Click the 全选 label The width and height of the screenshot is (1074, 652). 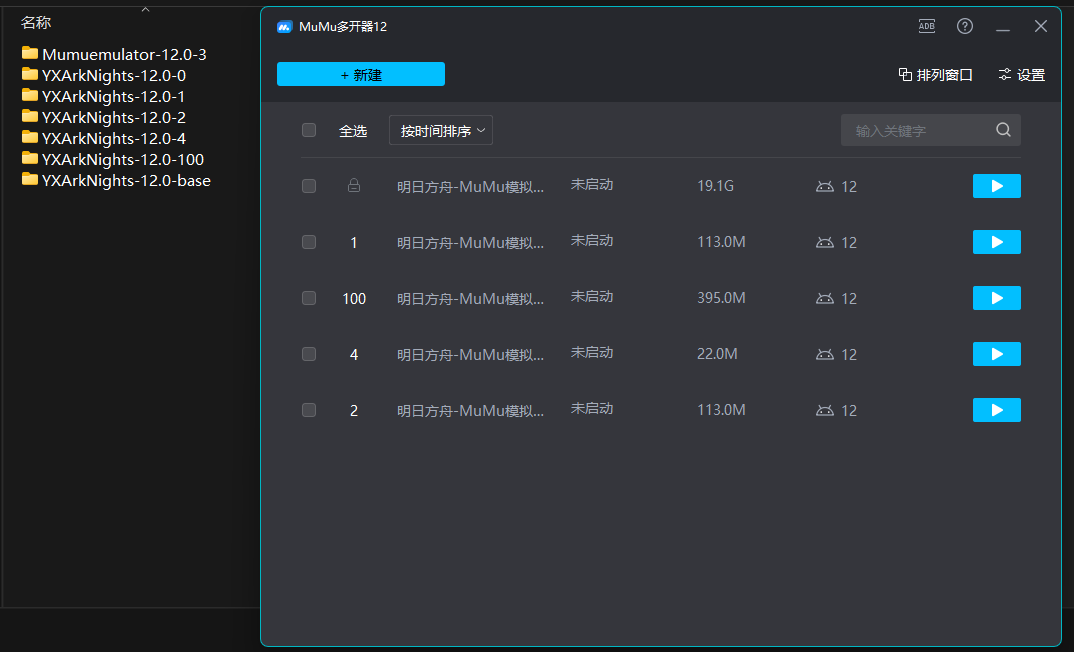[353, 131]
